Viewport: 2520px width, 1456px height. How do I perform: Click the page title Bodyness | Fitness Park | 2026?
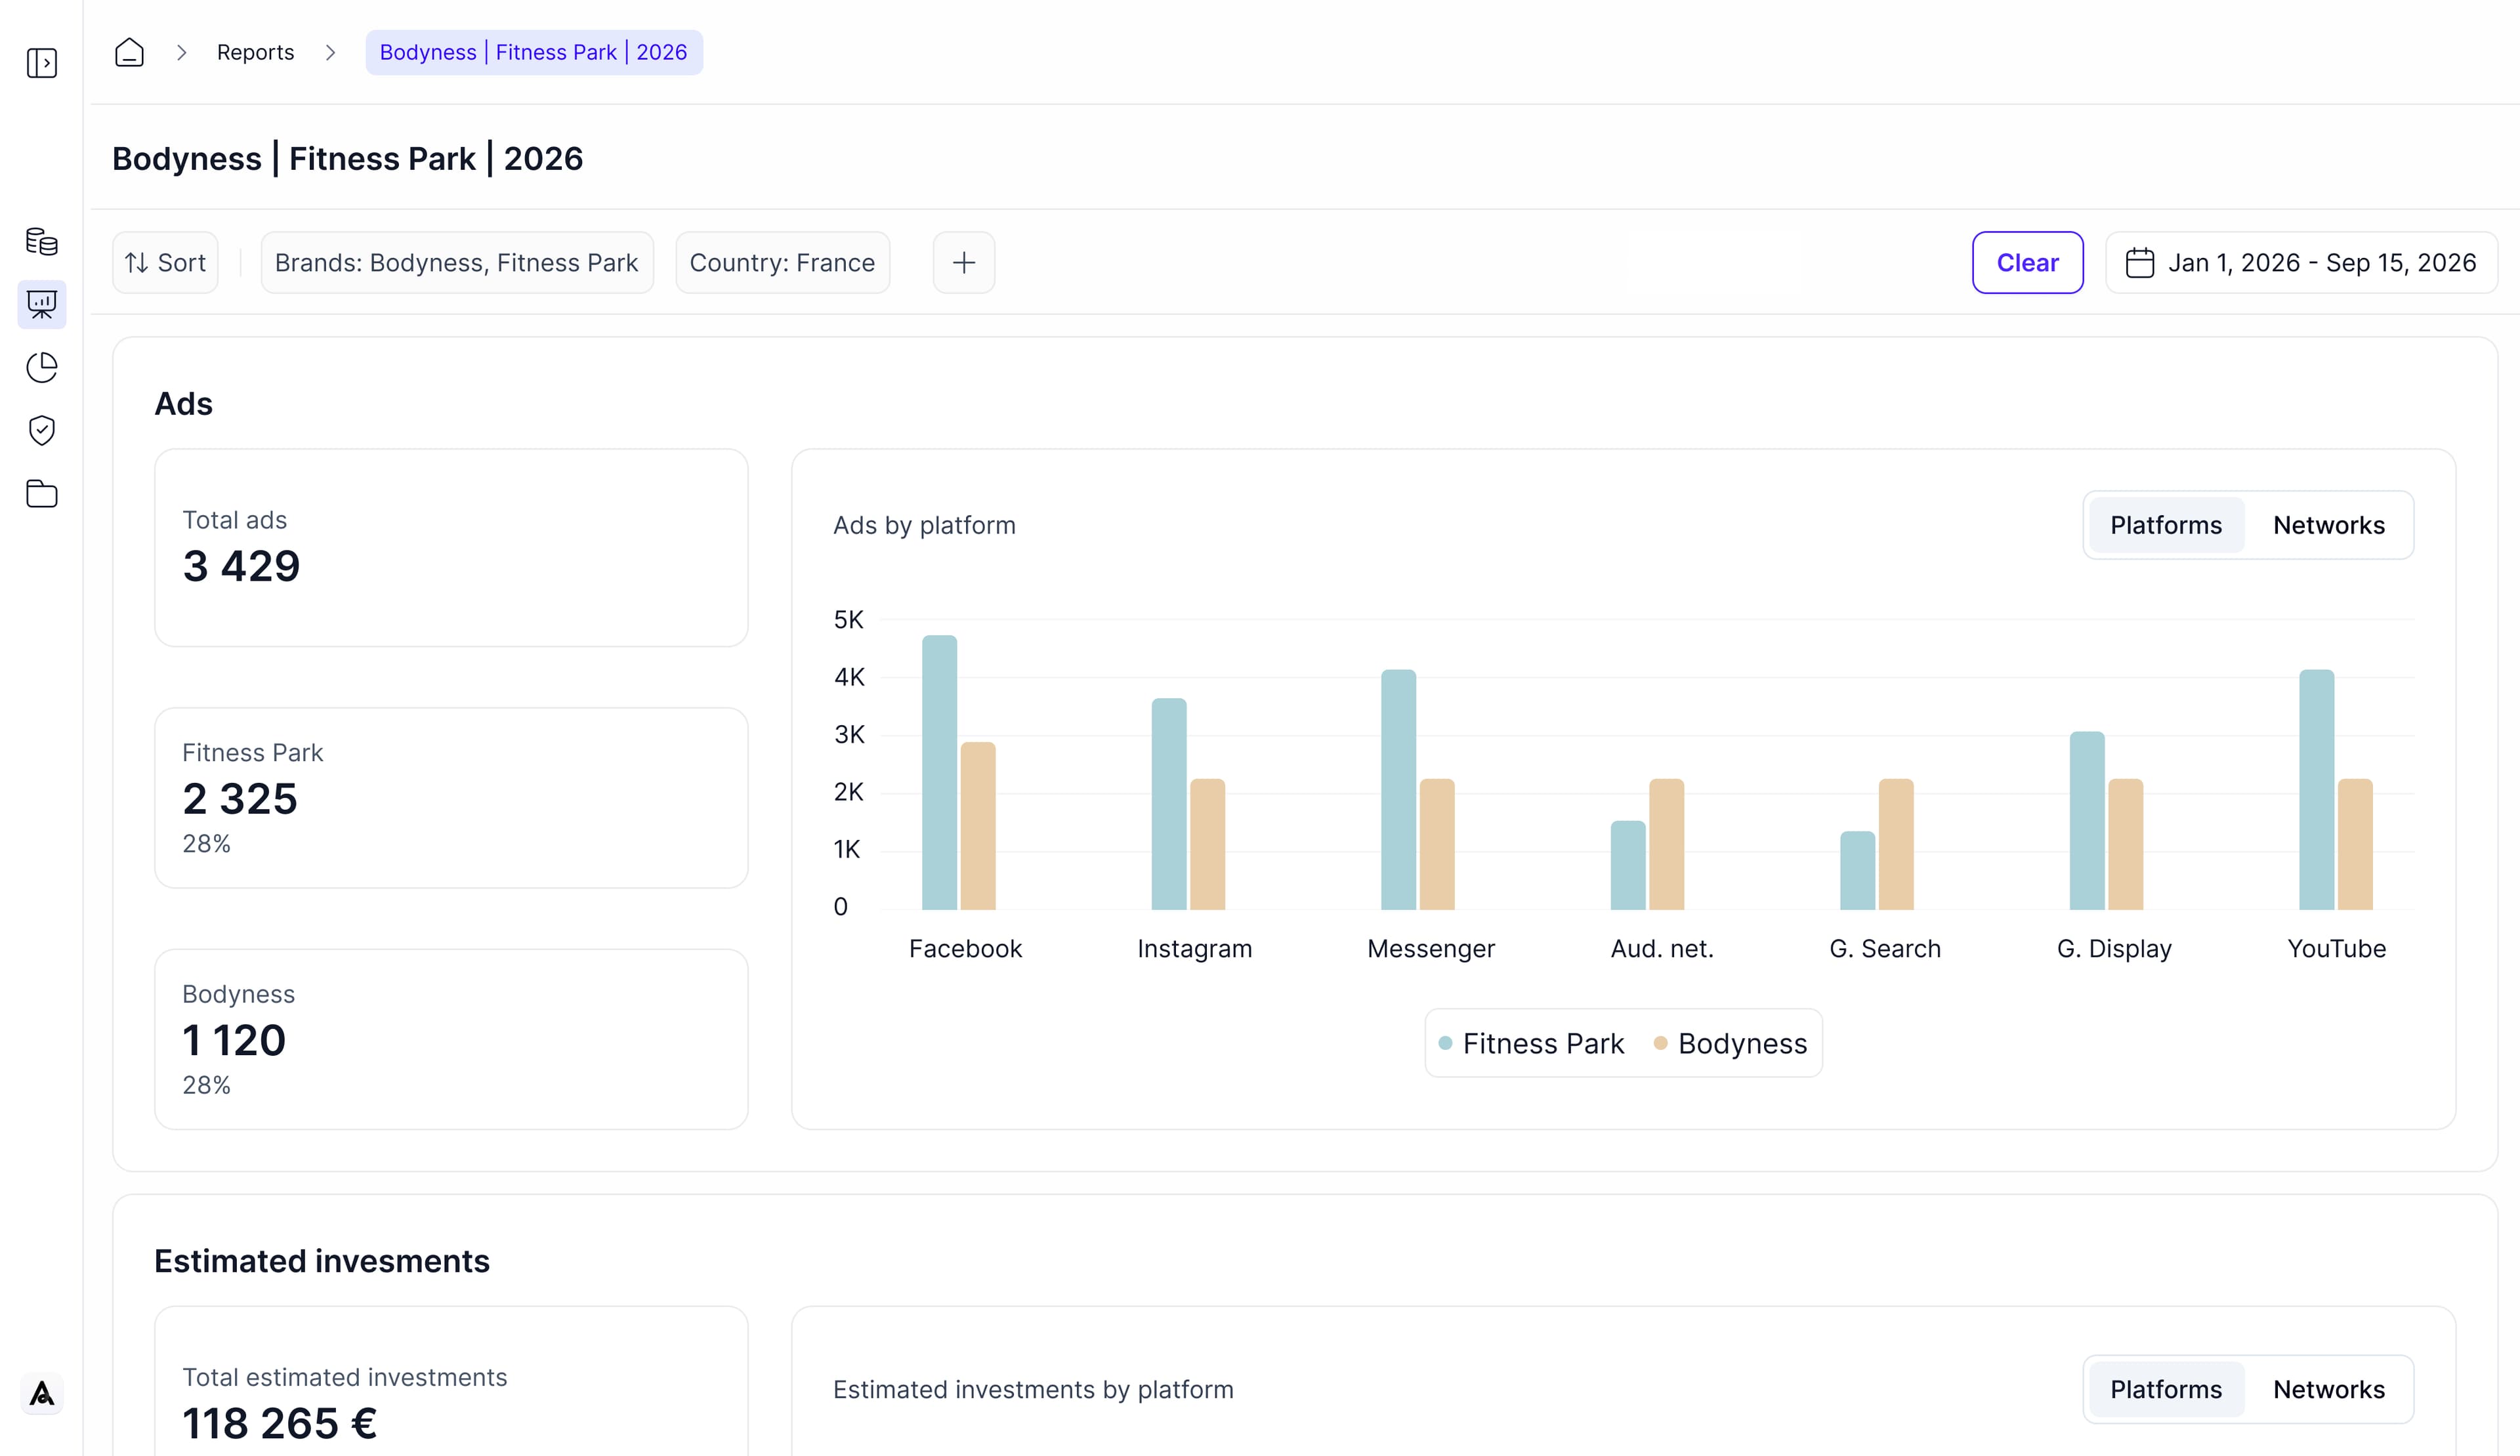(347, 158)
